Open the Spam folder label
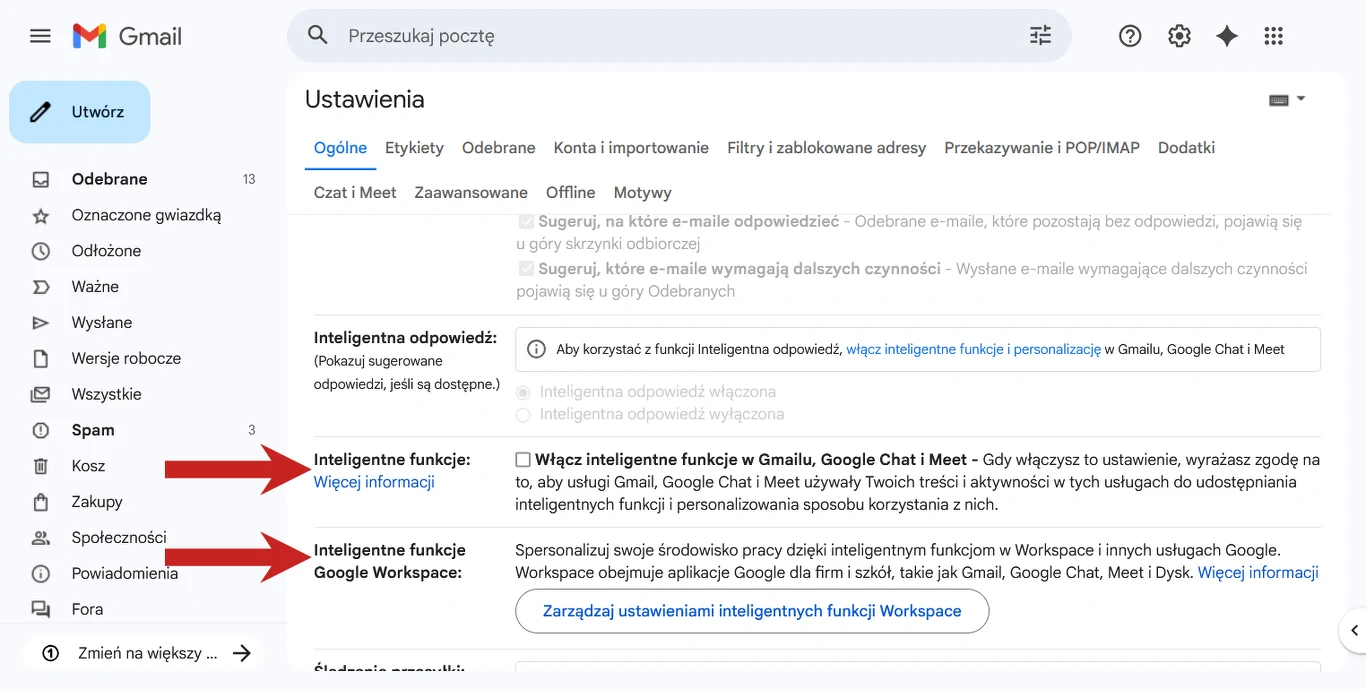The image size is (1366, 689). point(93,430)
